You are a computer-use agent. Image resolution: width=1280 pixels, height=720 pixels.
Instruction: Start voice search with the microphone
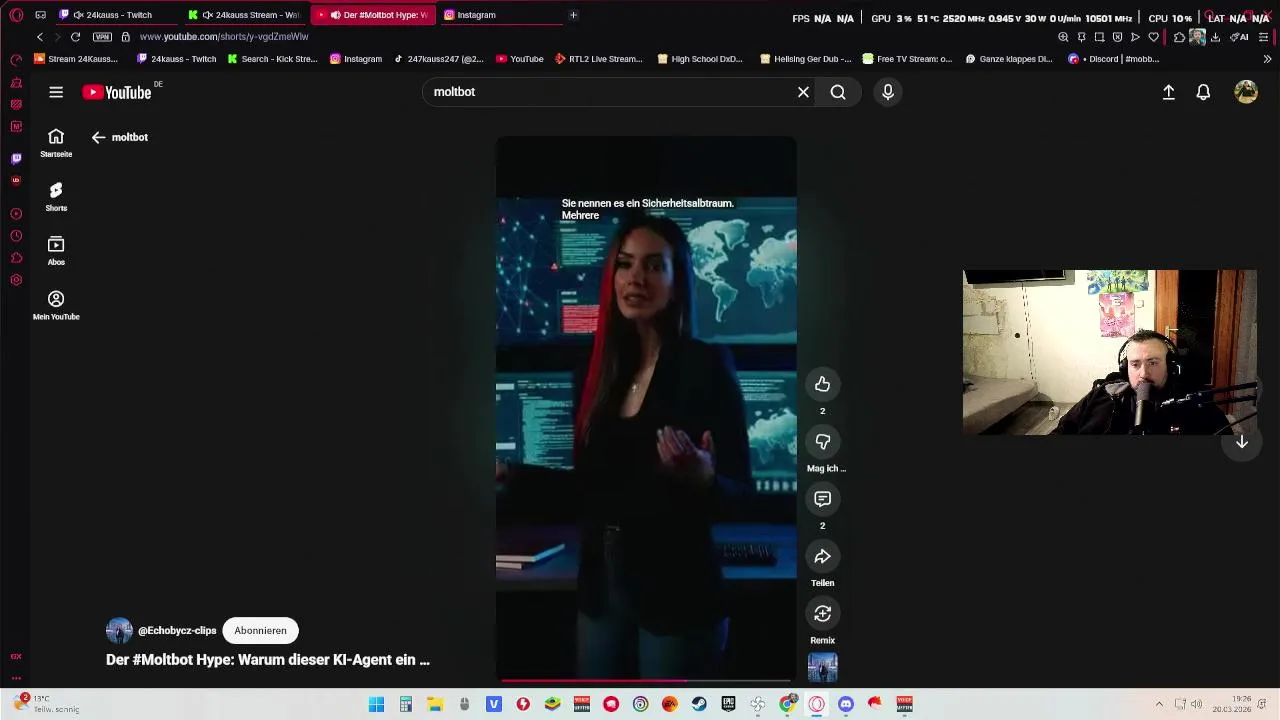tap(888, 92)
